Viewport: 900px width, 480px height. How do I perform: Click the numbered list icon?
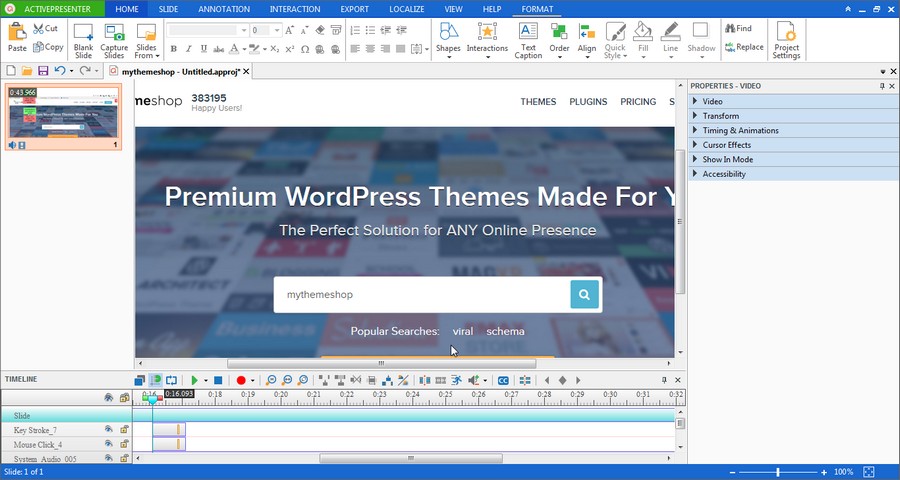(355, 30)
